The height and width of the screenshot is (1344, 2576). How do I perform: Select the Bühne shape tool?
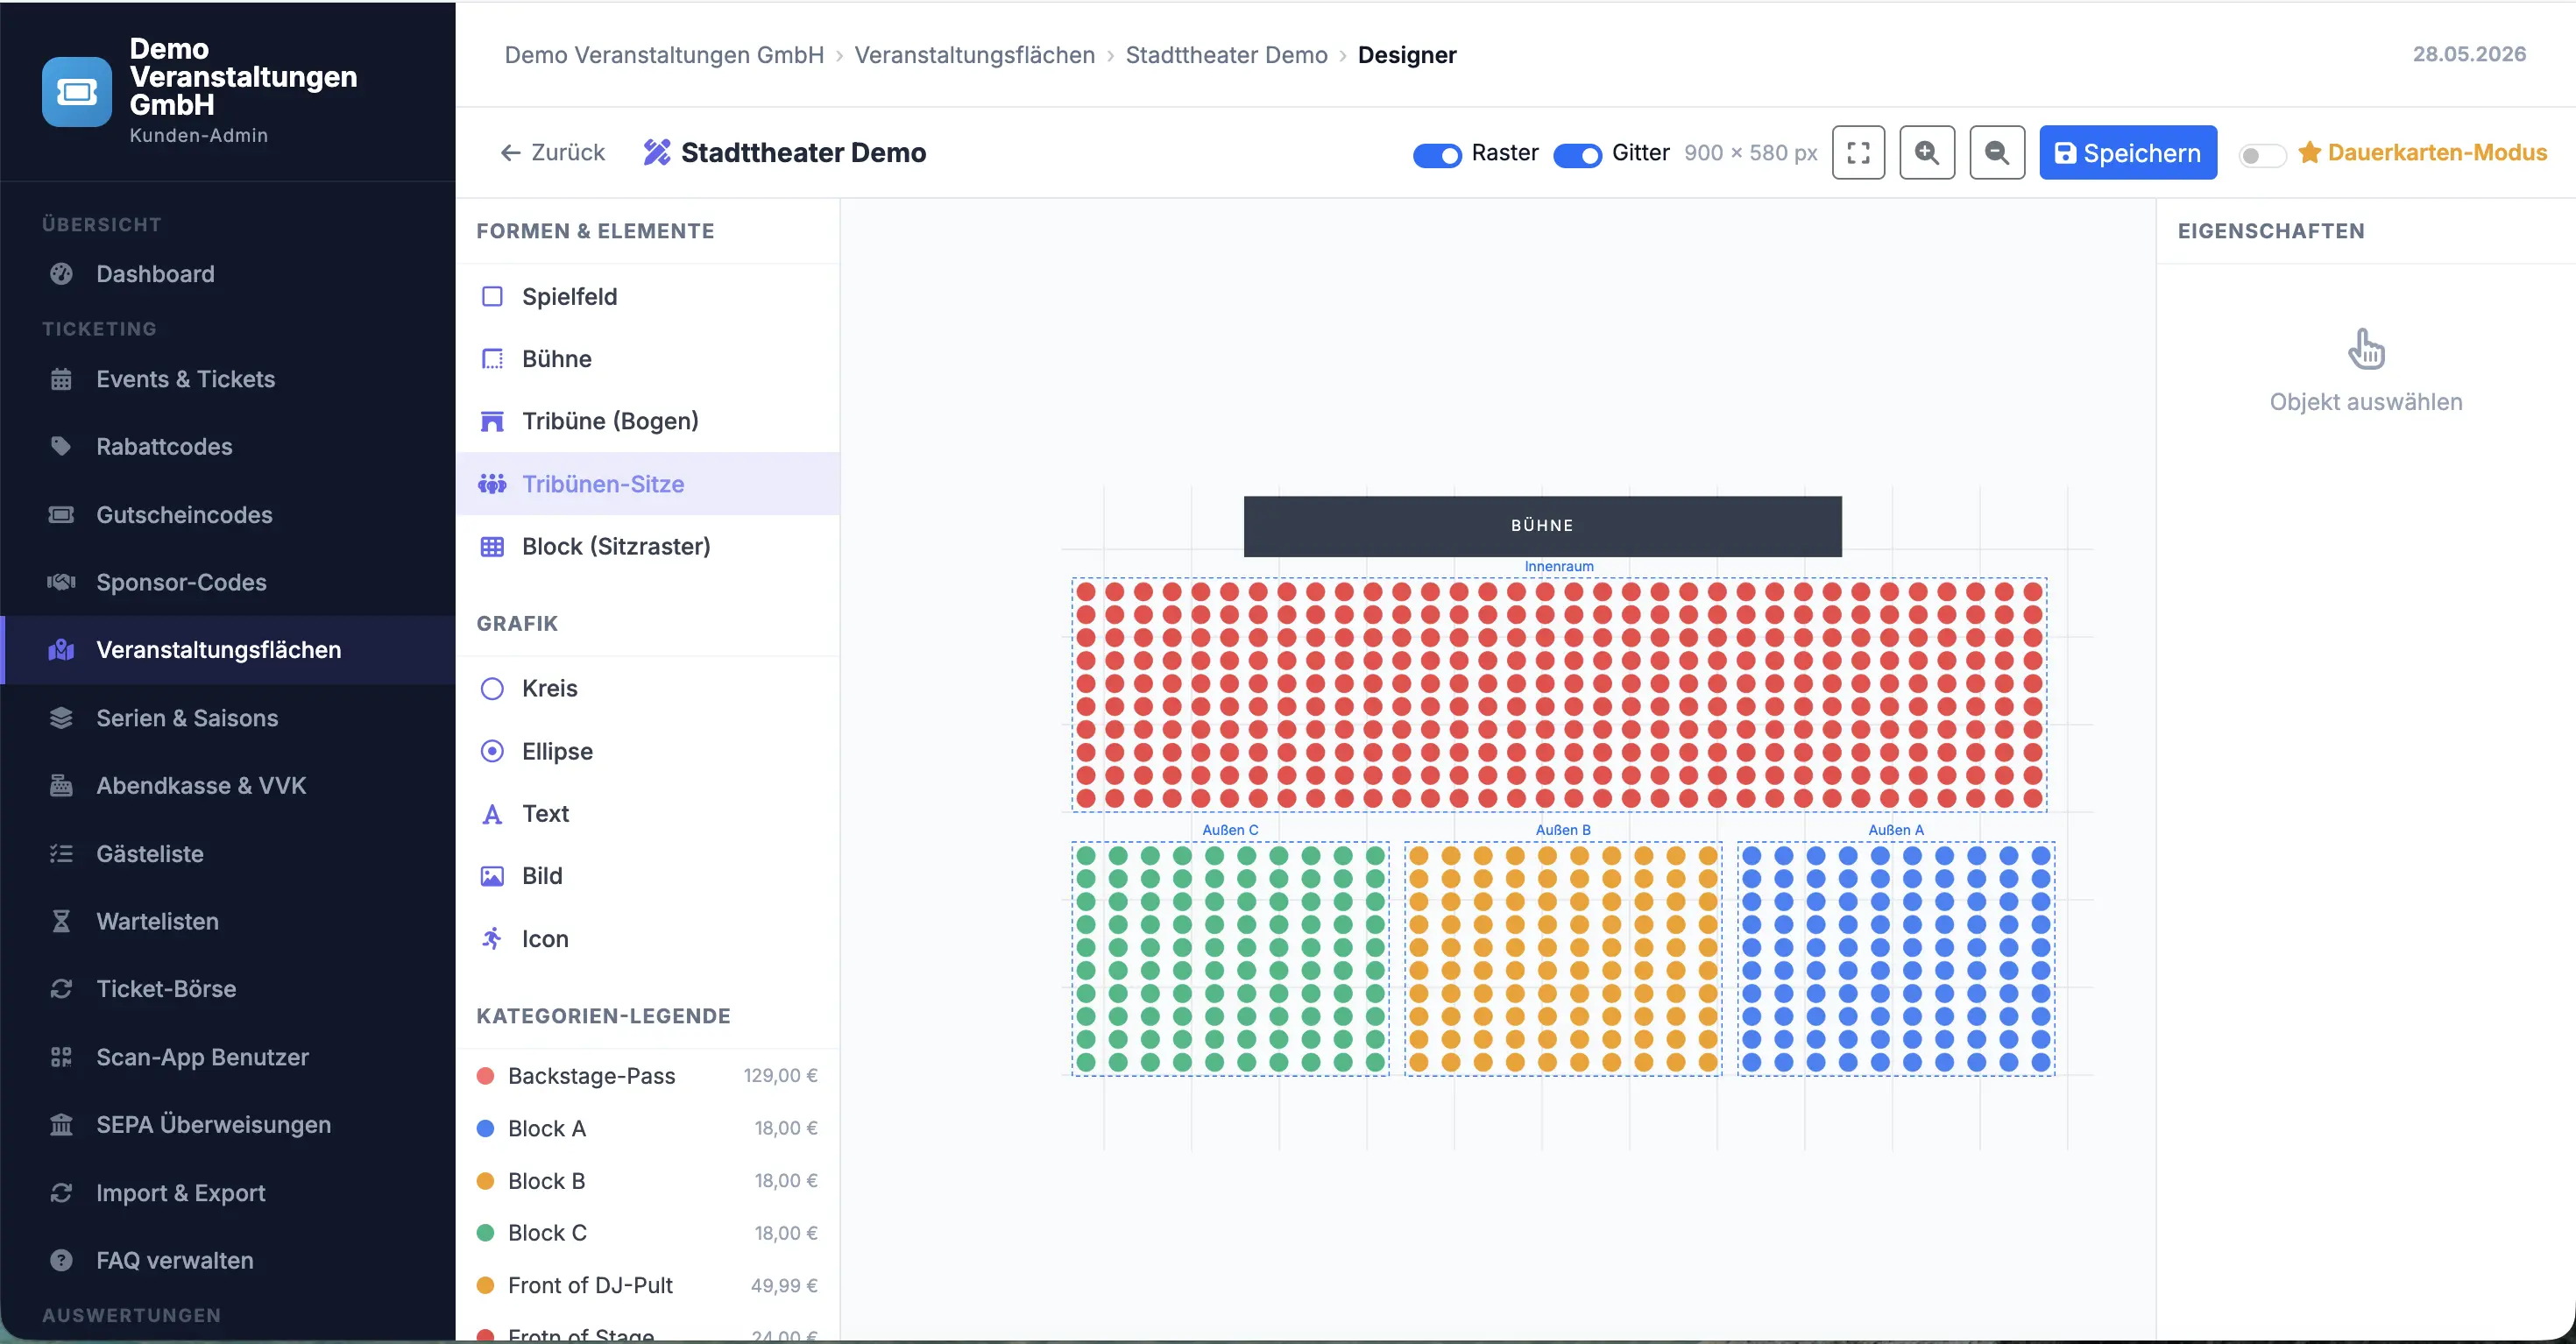pyautogui.click(x=648, y=359)
